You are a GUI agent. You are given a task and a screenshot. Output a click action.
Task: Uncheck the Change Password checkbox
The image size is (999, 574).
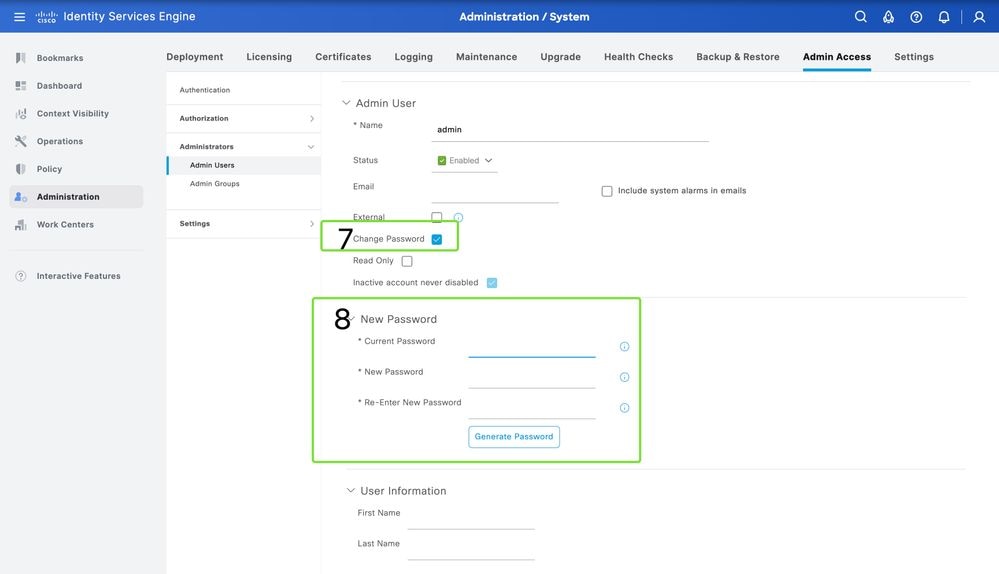(x=437, y=240)
